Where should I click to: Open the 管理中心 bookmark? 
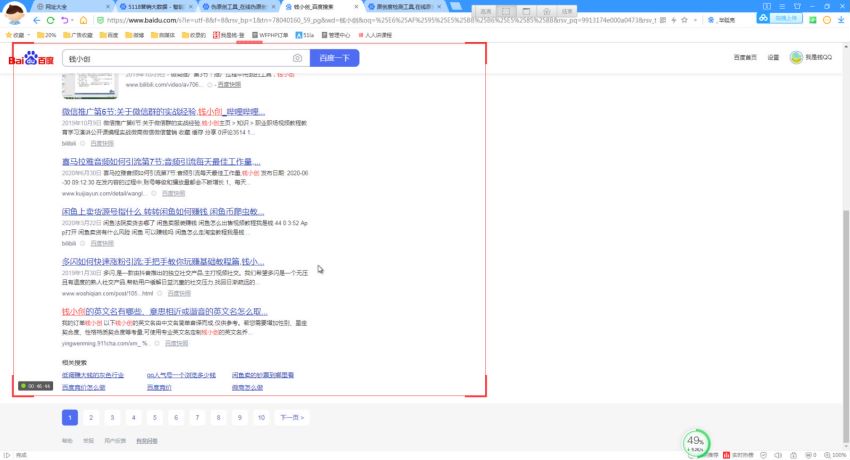click(336, 35)
